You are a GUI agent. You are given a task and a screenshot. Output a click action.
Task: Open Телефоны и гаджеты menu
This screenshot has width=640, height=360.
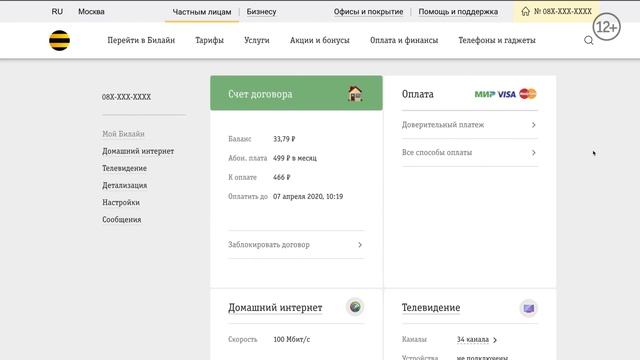pyautogui.click(x=497, y=40)
